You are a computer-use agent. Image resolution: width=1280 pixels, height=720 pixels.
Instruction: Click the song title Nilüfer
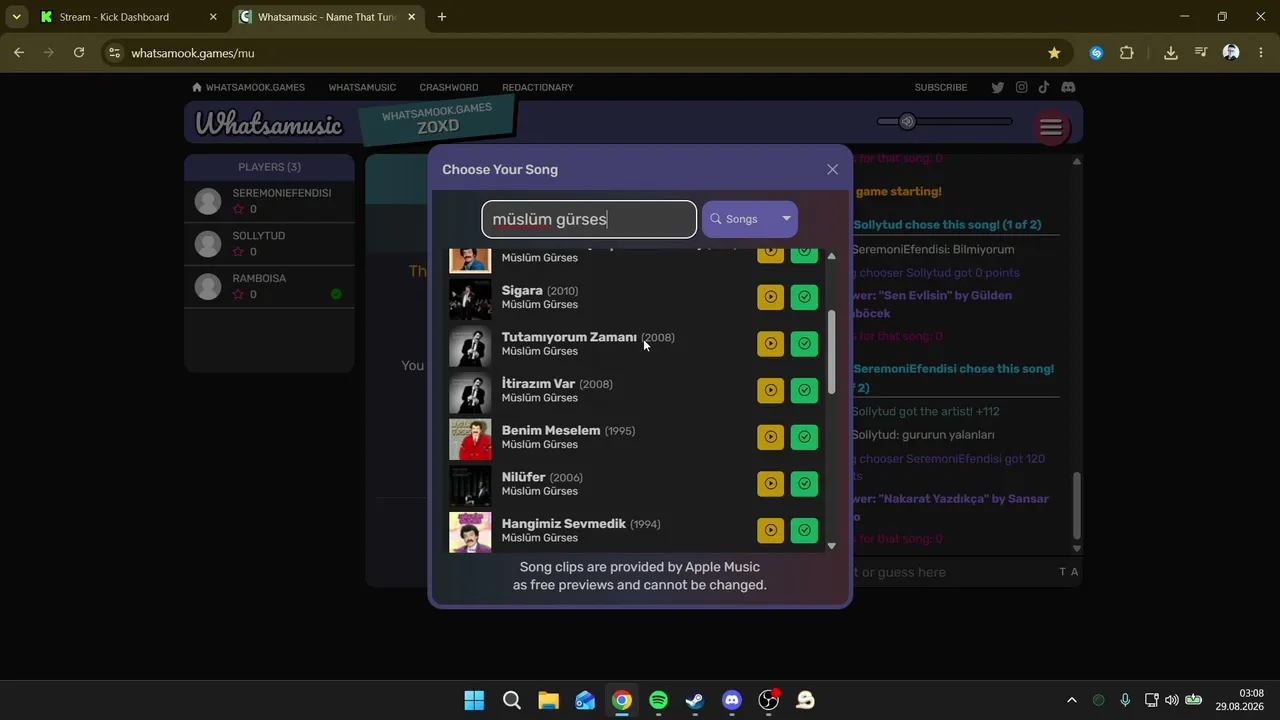click(524, 477)
